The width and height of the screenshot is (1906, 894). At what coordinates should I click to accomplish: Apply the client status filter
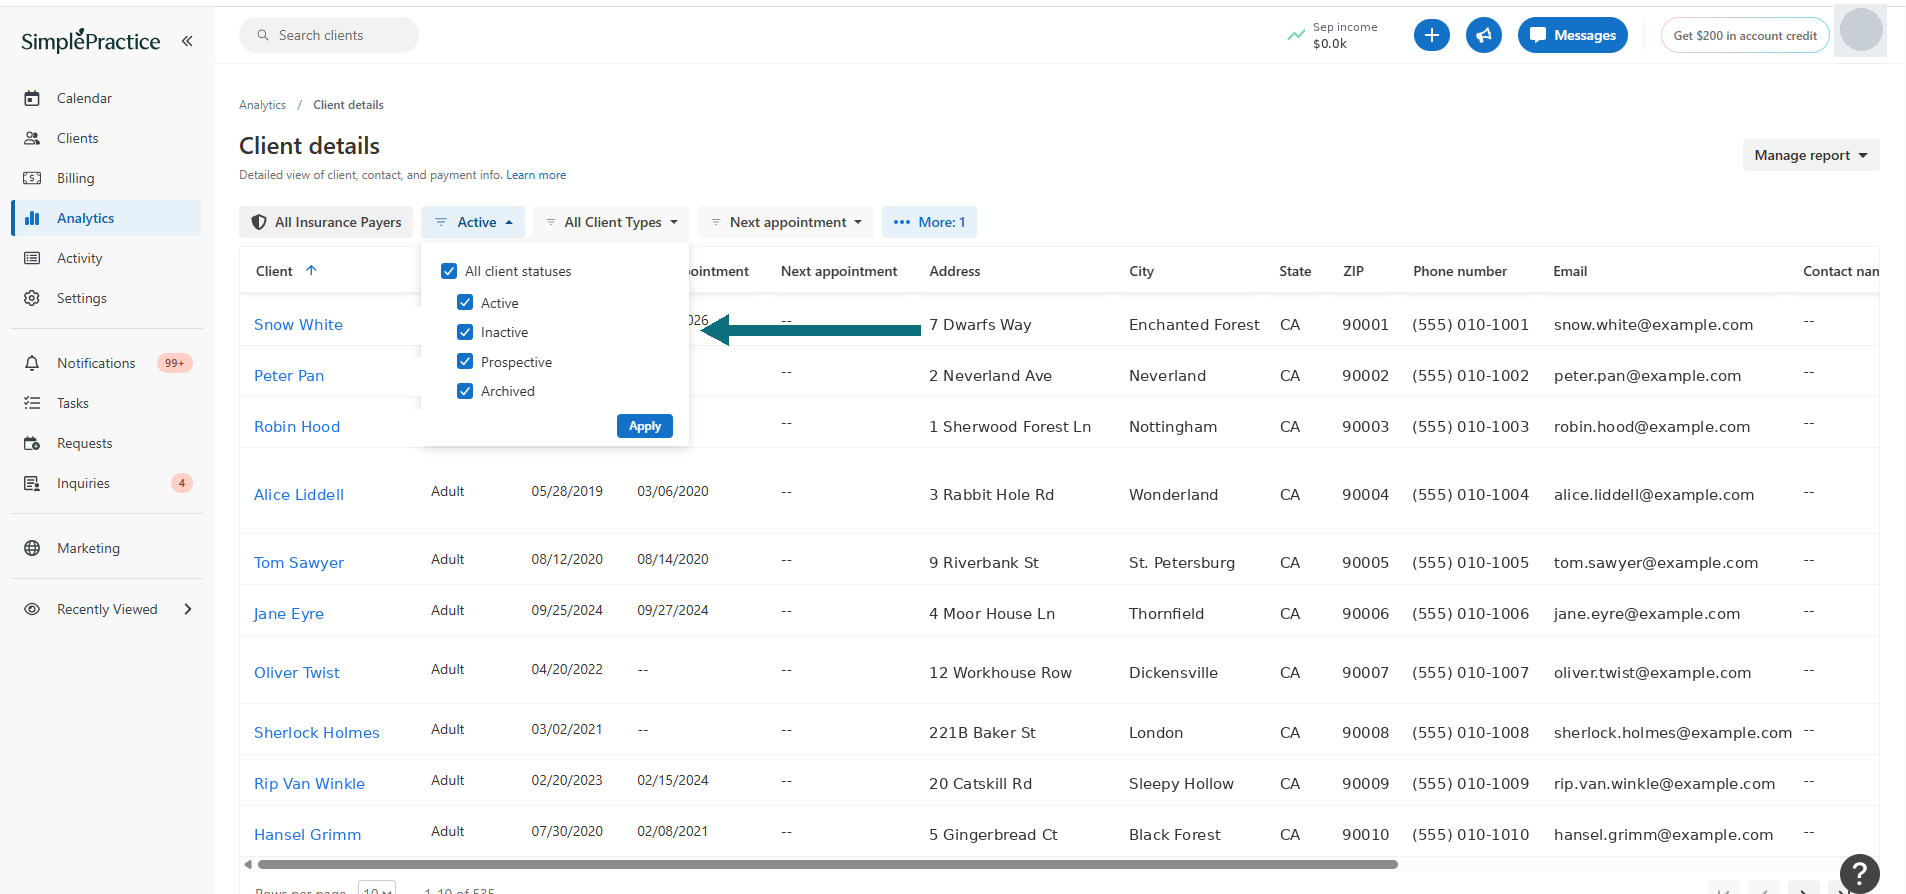click(x=645, y=426)
